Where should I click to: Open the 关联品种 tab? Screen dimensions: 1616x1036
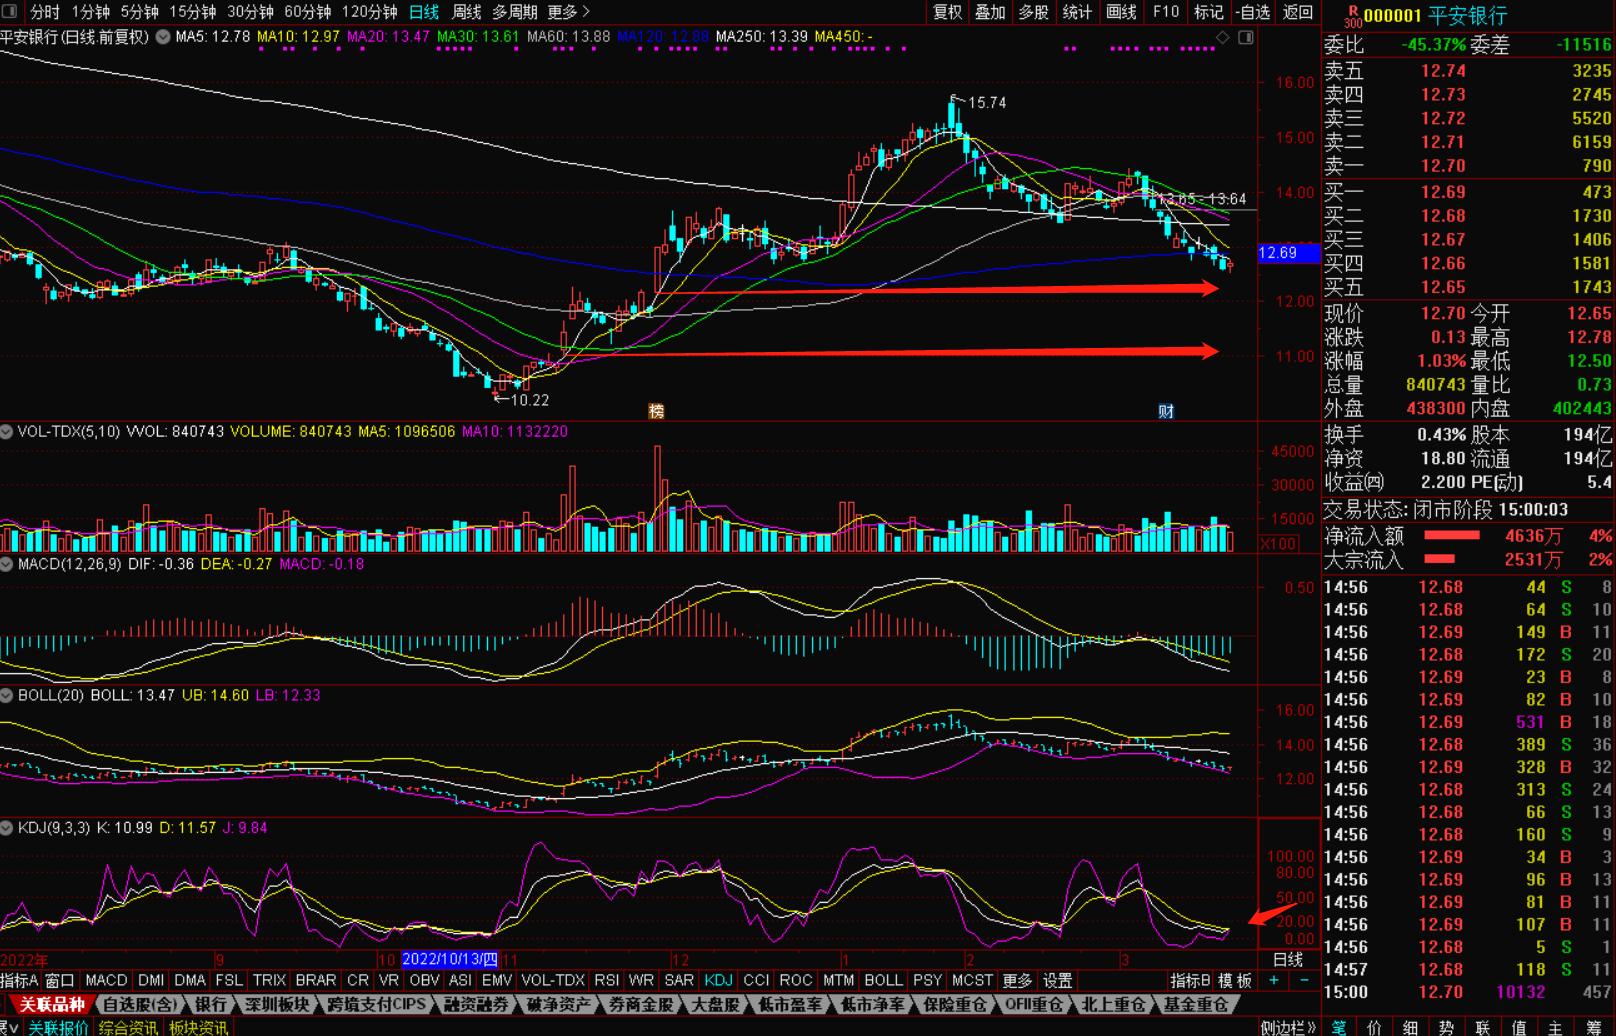click(x=52, y=1004)
